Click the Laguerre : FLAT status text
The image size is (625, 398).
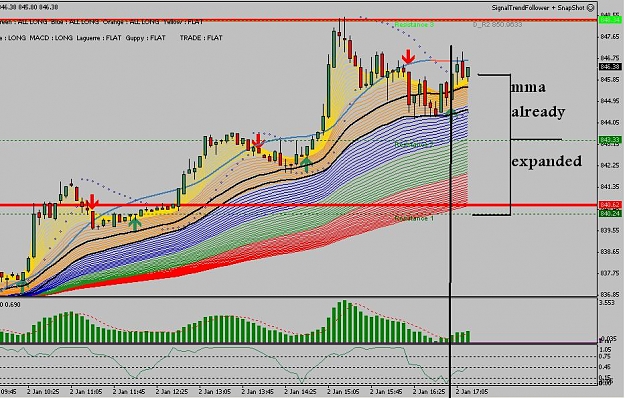pos(99,38)
